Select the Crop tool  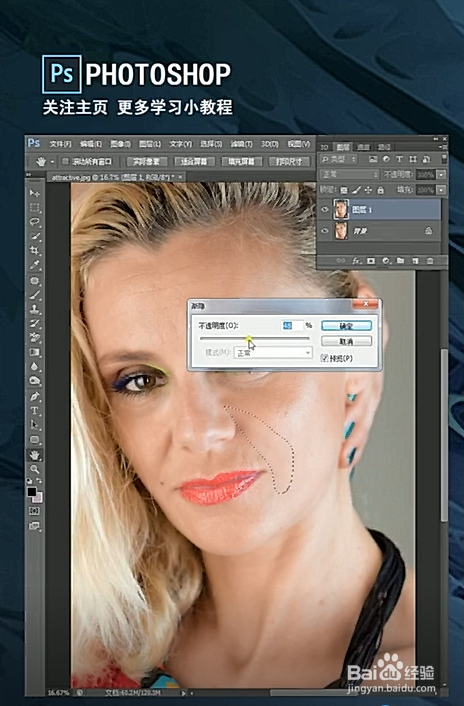coord(35,251)
